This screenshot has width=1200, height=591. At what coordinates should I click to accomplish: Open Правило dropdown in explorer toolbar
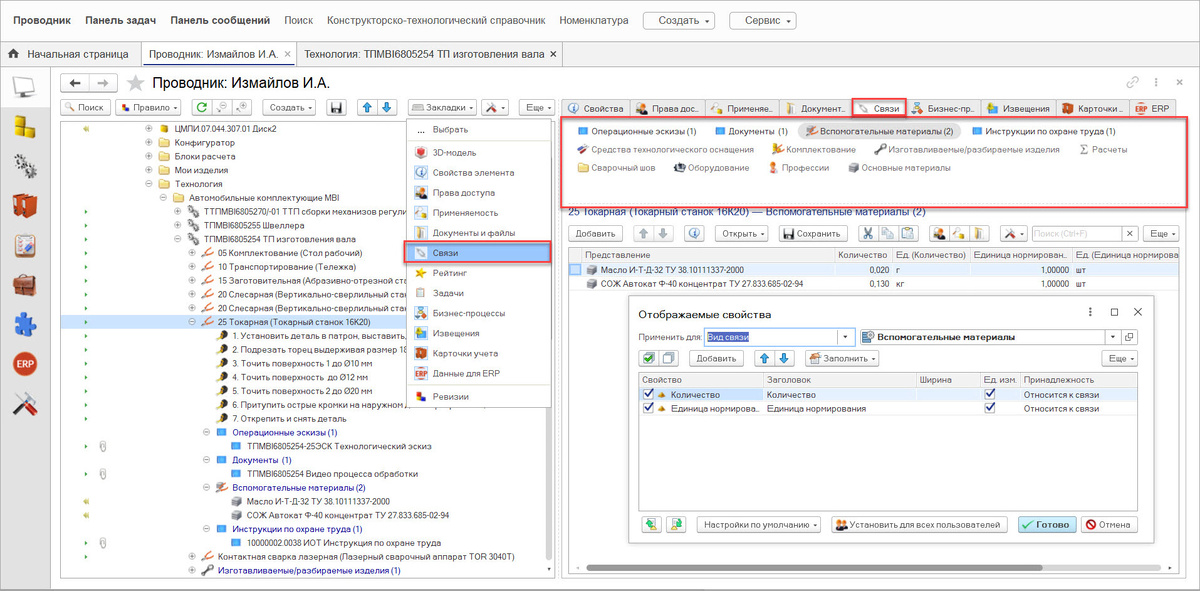(149, 107)
